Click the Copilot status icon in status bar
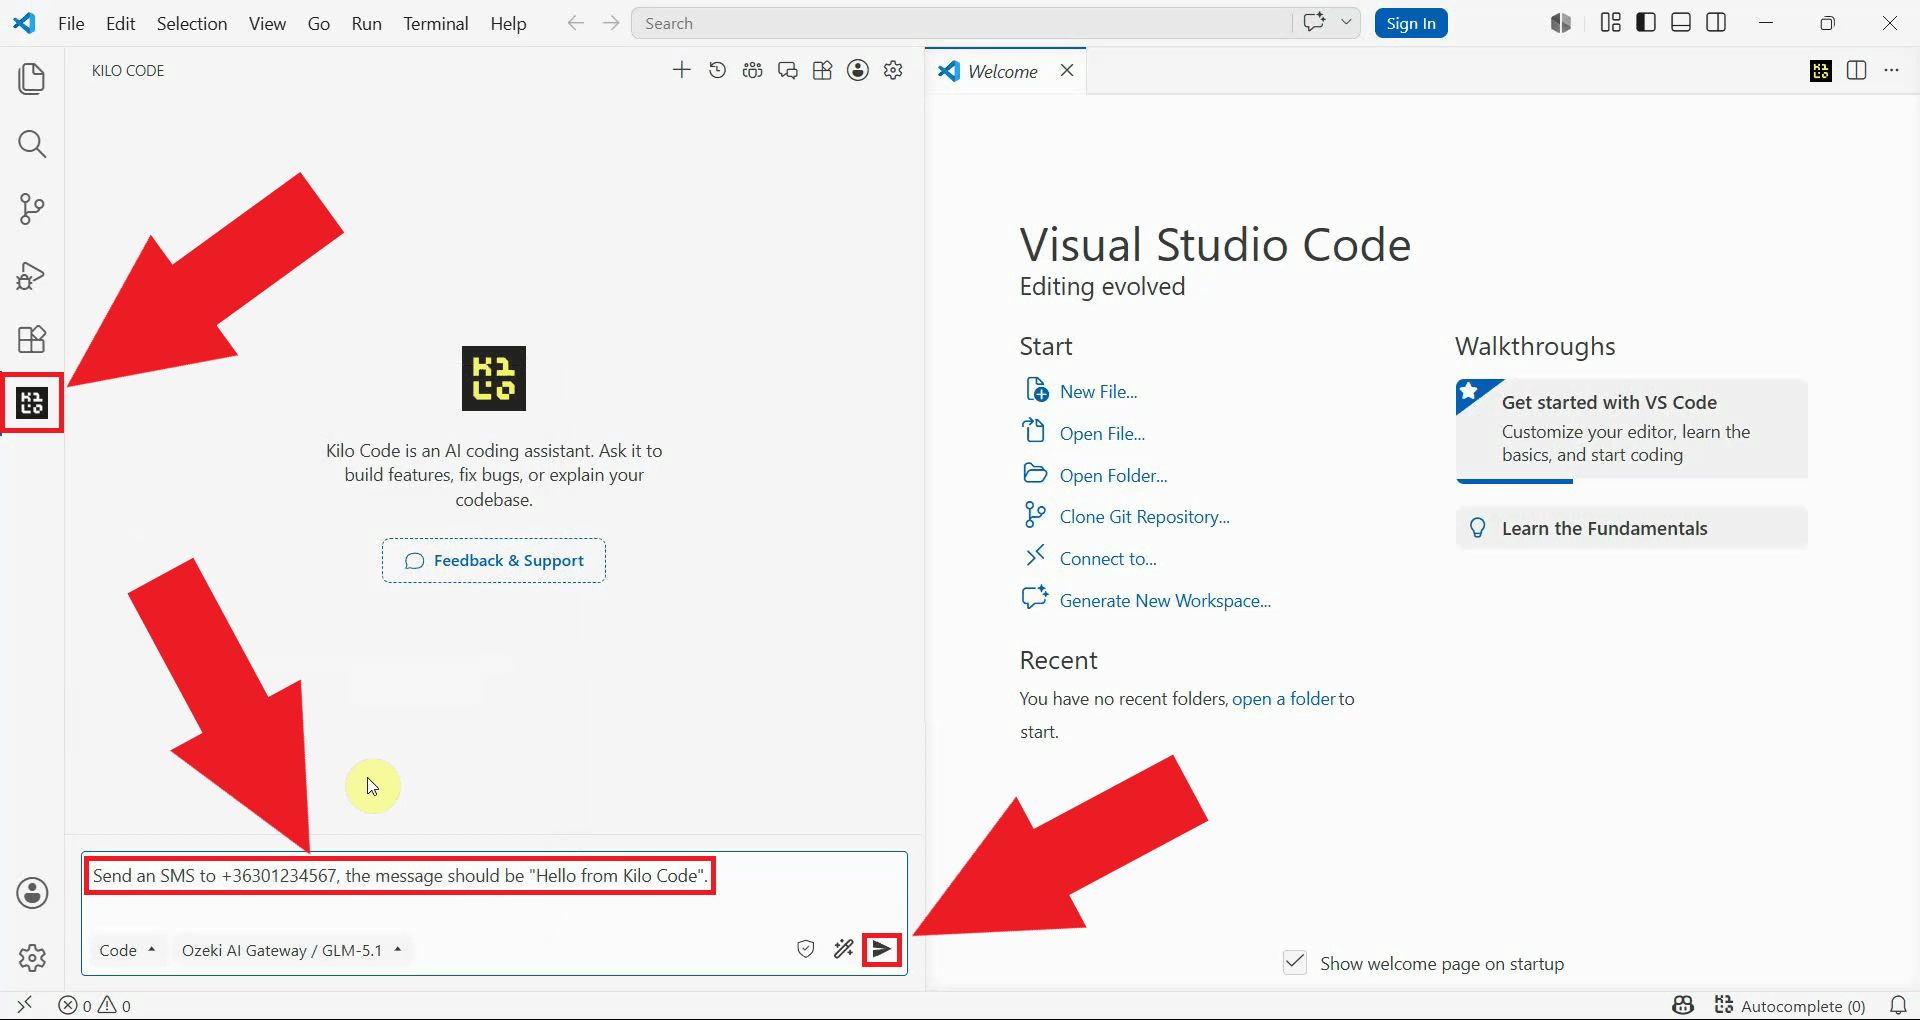 tap(1683, 1006)
